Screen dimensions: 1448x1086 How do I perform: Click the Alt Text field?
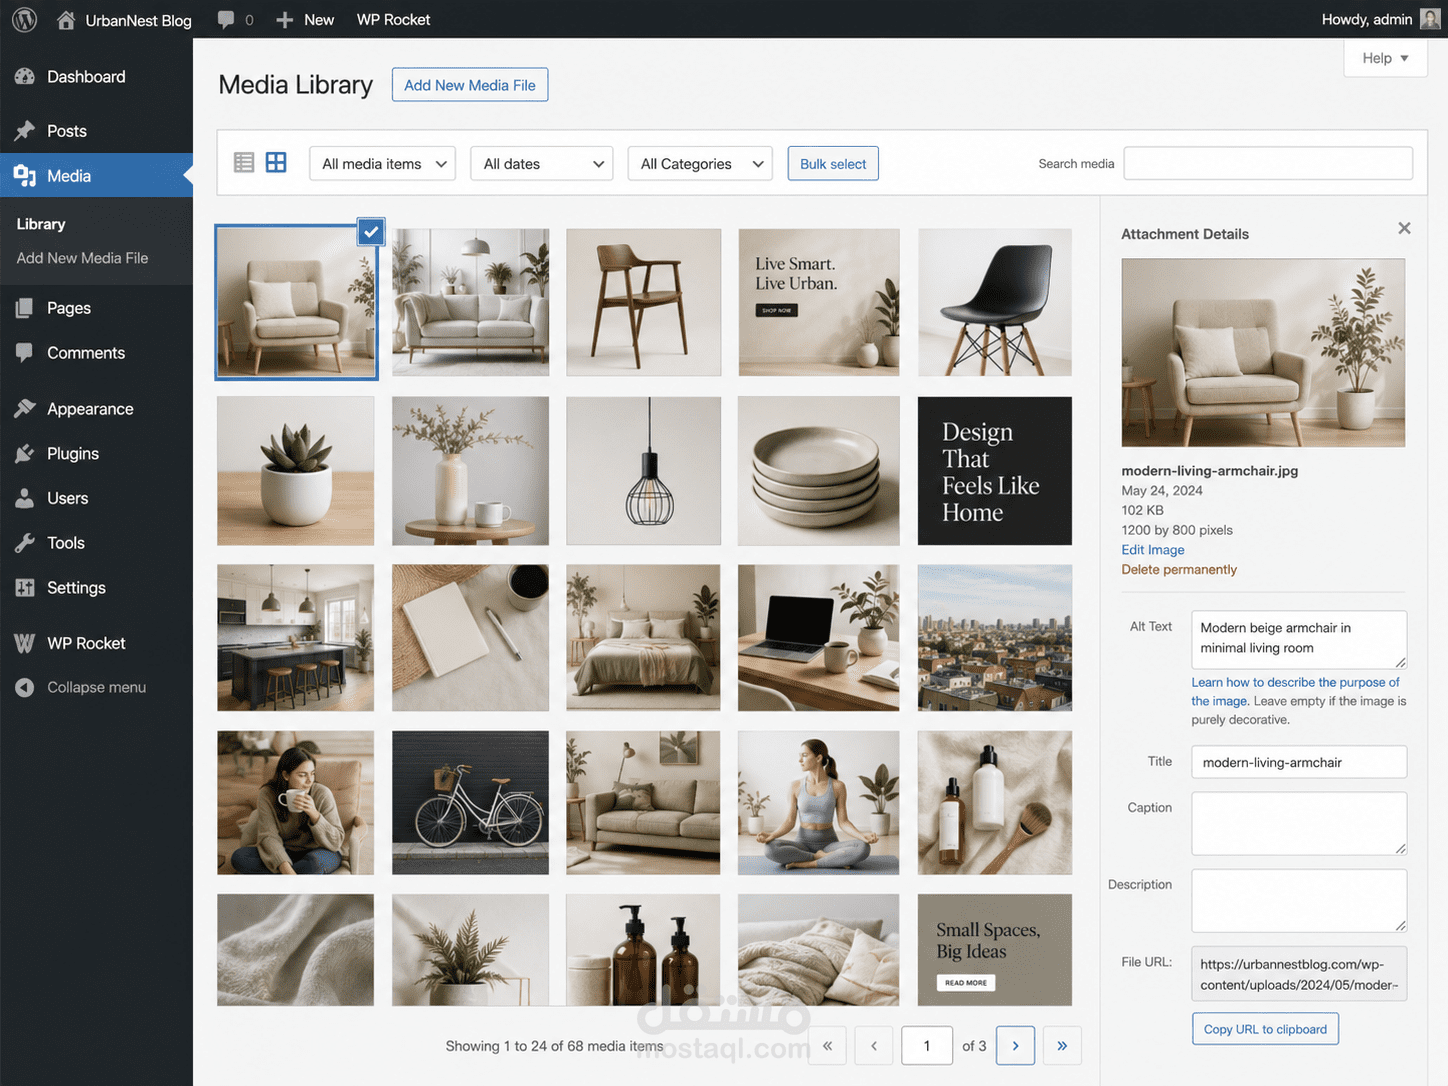[x=1299, y=639]
